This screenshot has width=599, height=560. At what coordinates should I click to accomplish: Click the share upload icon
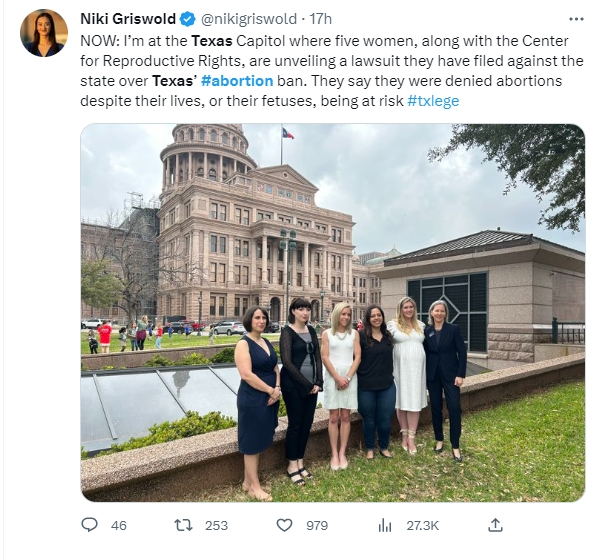[x=495, y=525]
